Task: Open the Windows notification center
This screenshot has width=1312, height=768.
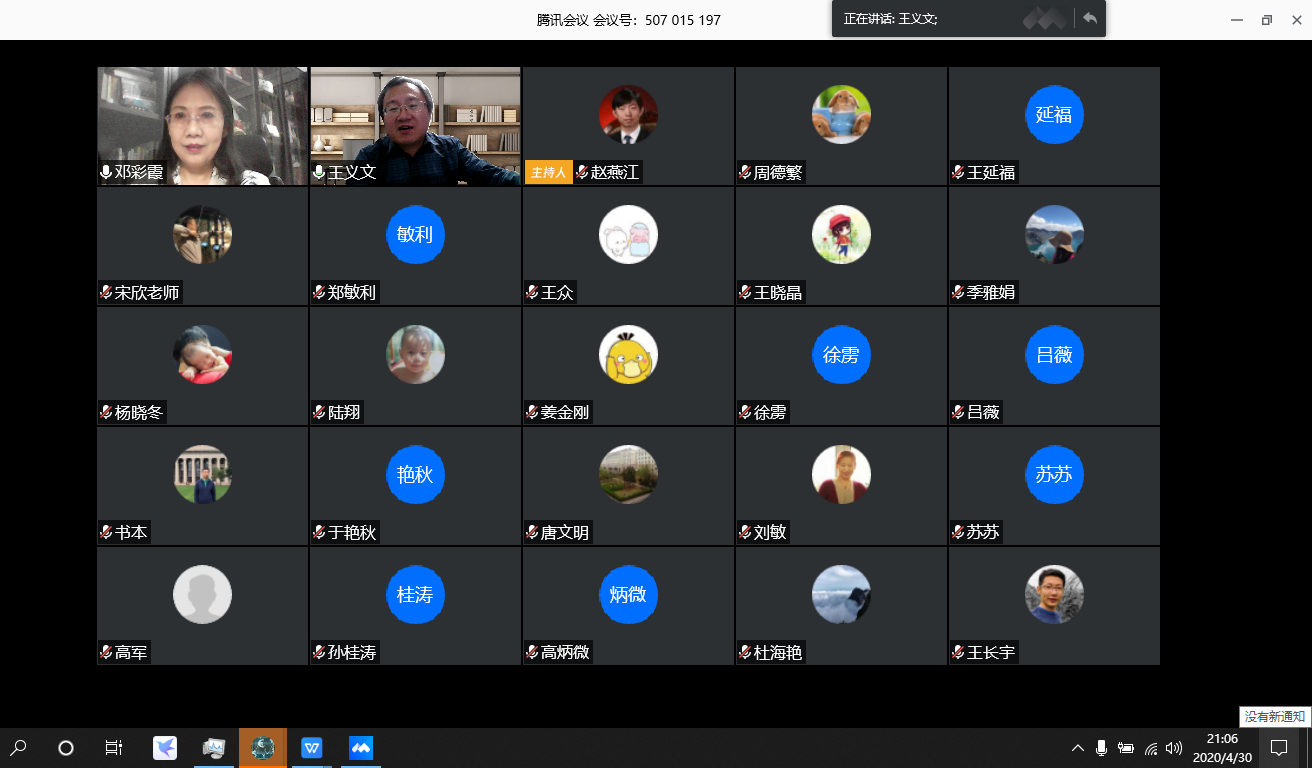Action: coord(1278,747)
